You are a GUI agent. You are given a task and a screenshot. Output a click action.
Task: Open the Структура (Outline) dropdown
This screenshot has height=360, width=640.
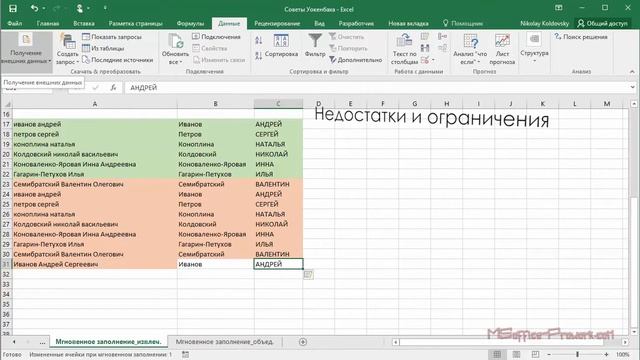pos(534,49)
